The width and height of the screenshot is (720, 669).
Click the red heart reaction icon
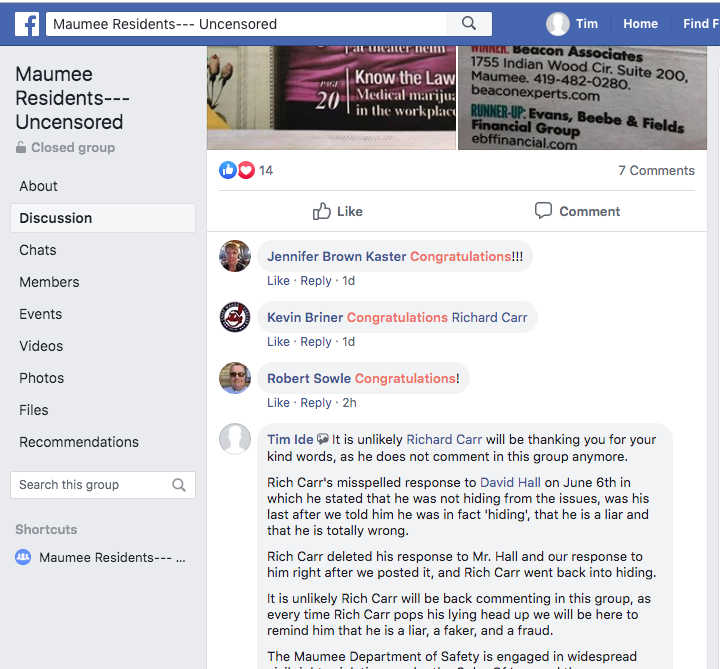pyautogui.click(x=246, y=170)
